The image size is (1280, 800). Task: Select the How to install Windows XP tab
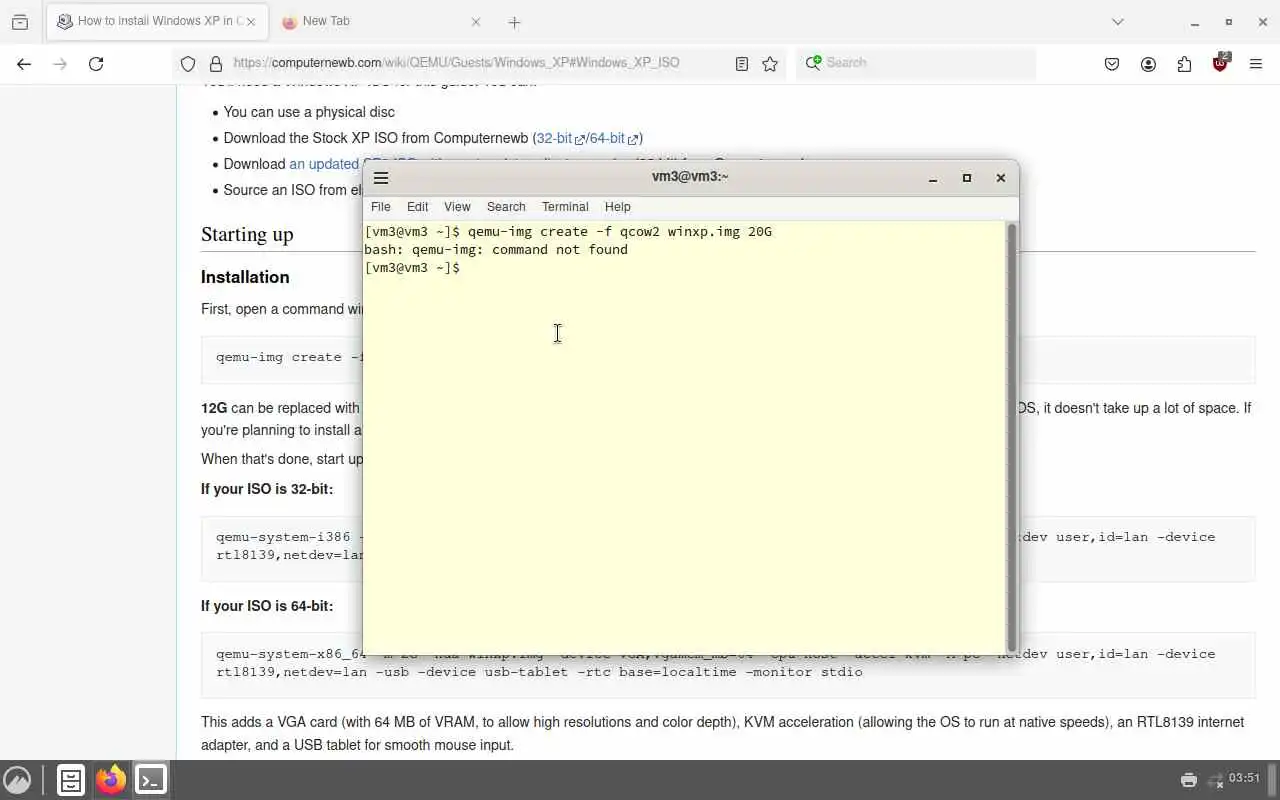pyautogui.click(x=156, y=22)
